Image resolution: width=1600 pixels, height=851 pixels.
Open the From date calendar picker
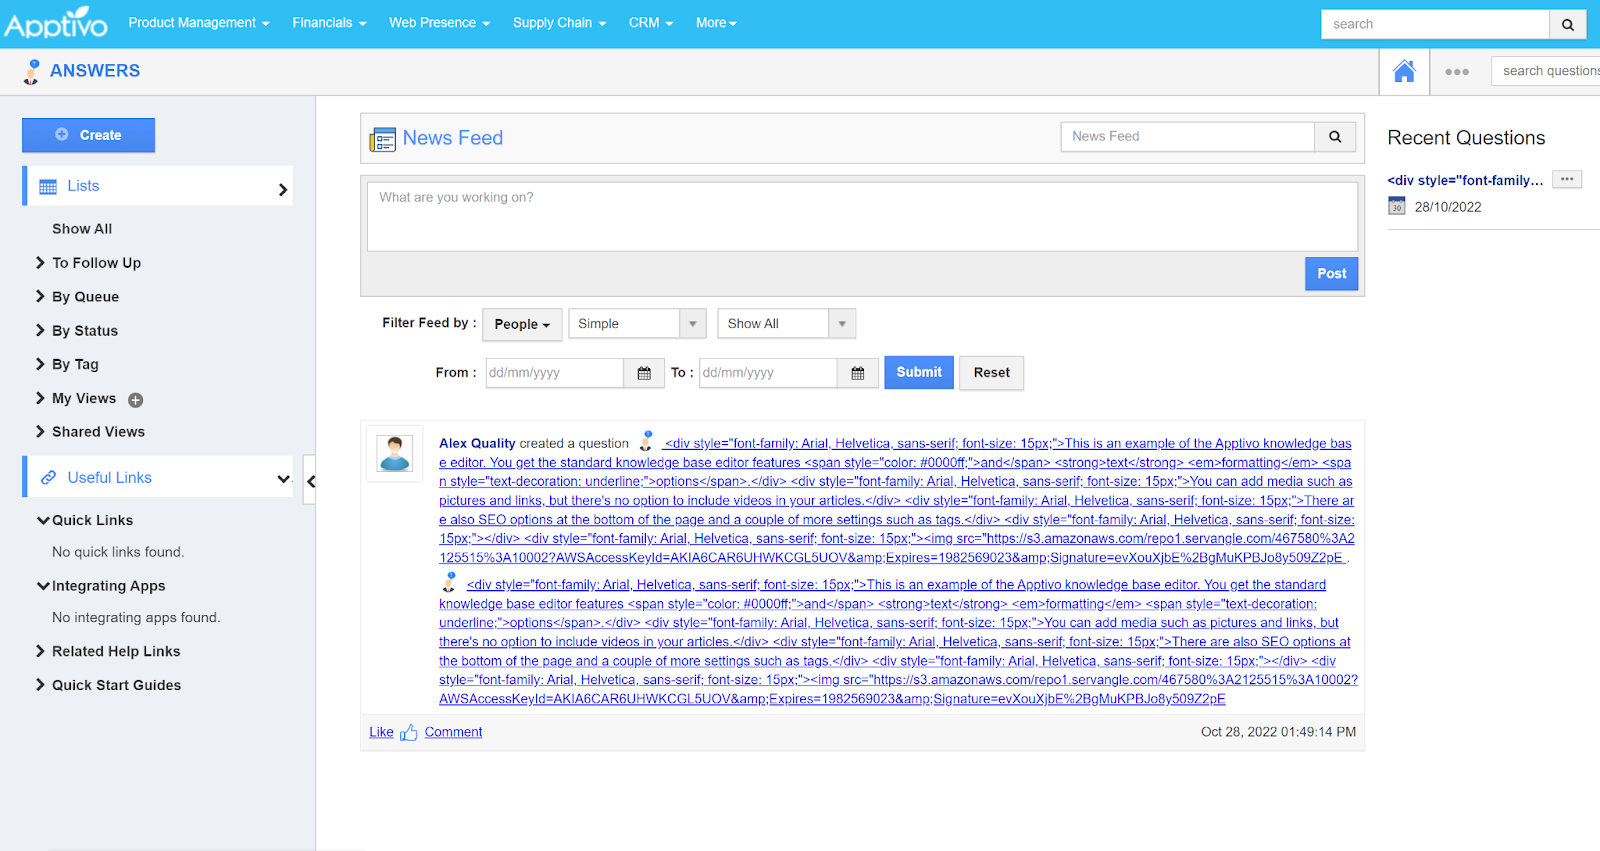(644, 373)
